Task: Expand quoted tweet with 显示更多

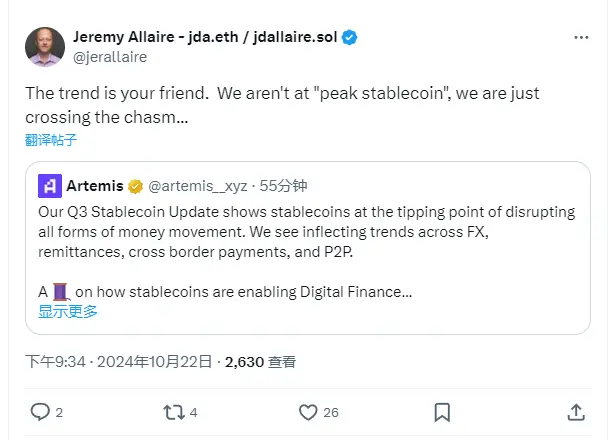Action: point(68,311)
